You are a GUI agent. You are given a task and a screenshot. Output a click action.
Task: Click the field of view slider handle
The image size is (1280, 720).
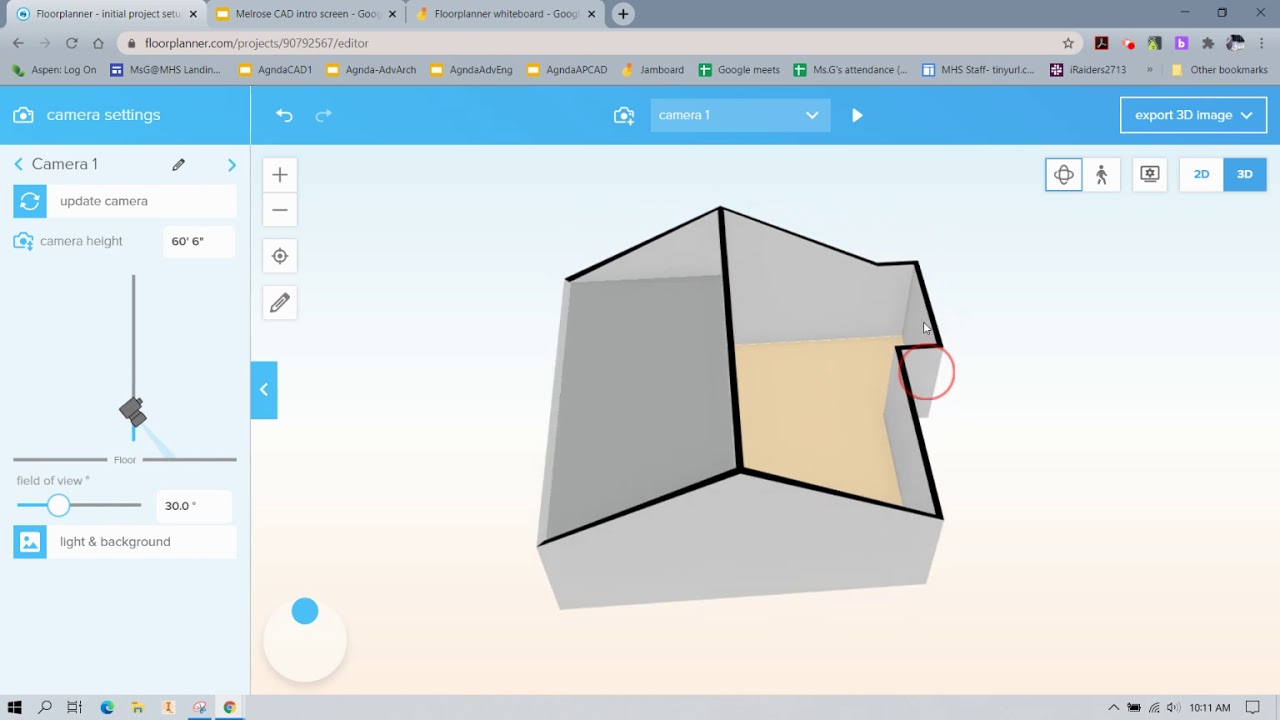point(58,505)
